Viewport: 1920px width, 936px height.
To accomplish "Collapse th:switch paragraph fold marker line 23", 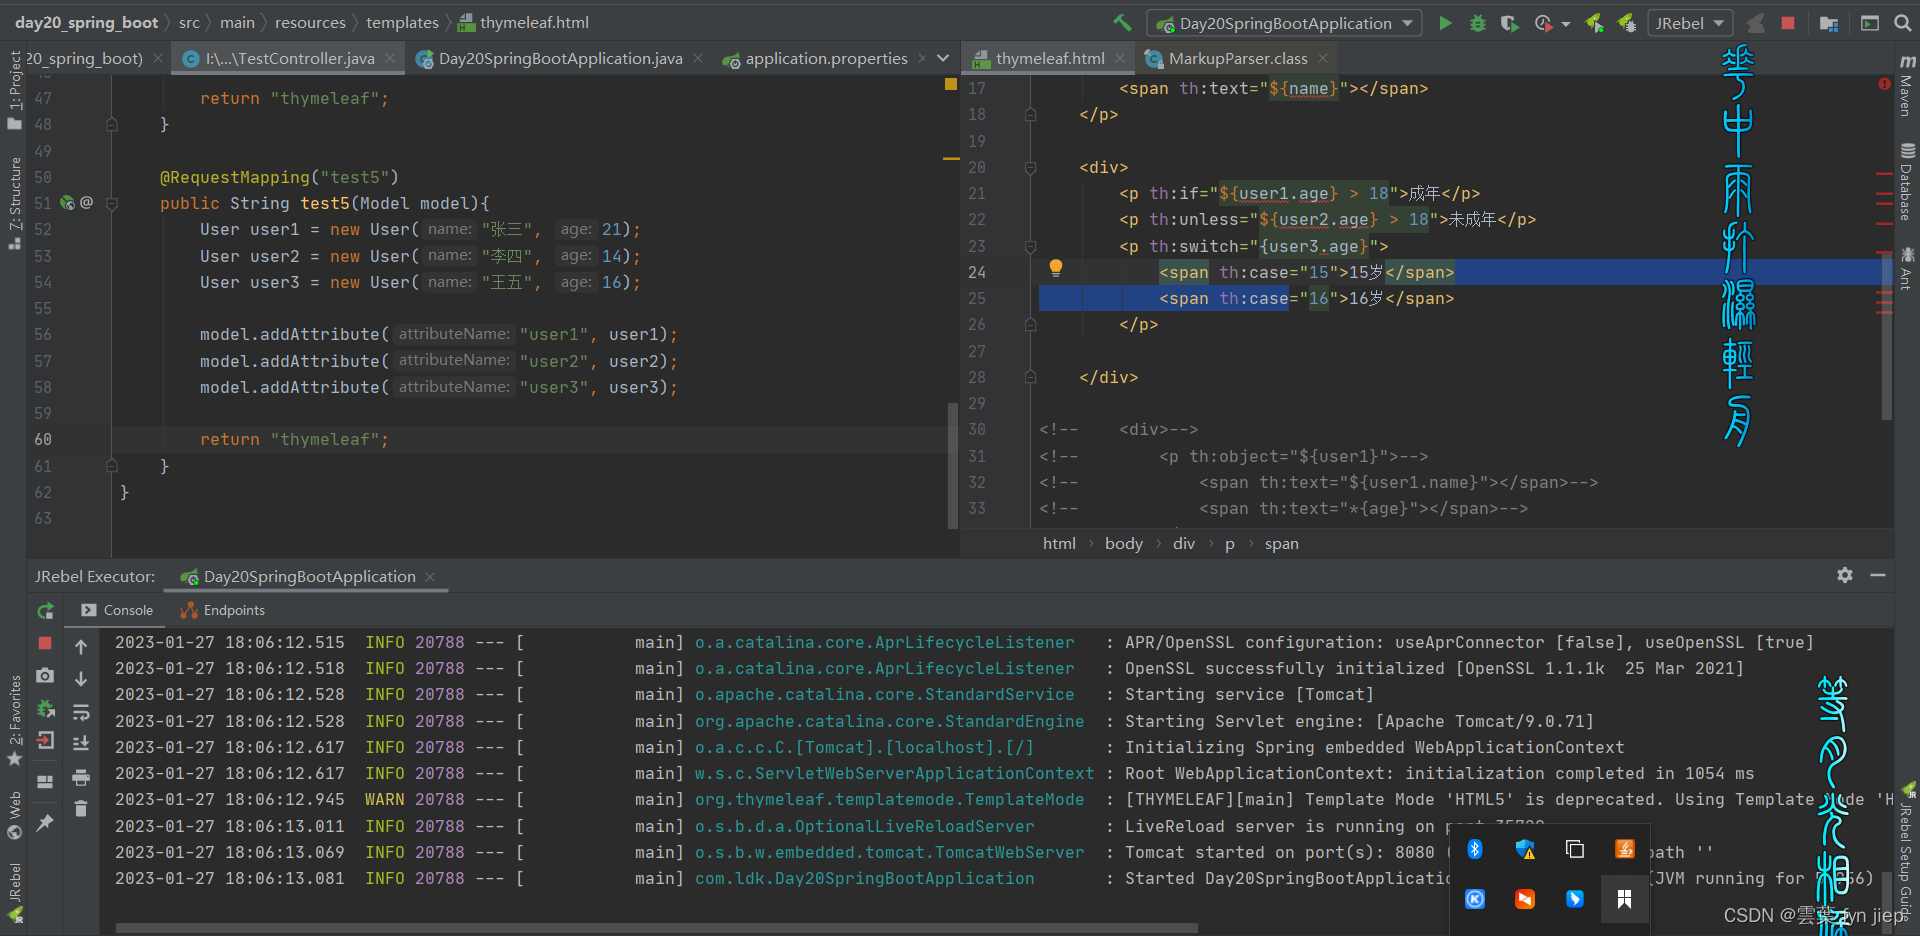I will pyautogui.click(x=1030, y=246).
